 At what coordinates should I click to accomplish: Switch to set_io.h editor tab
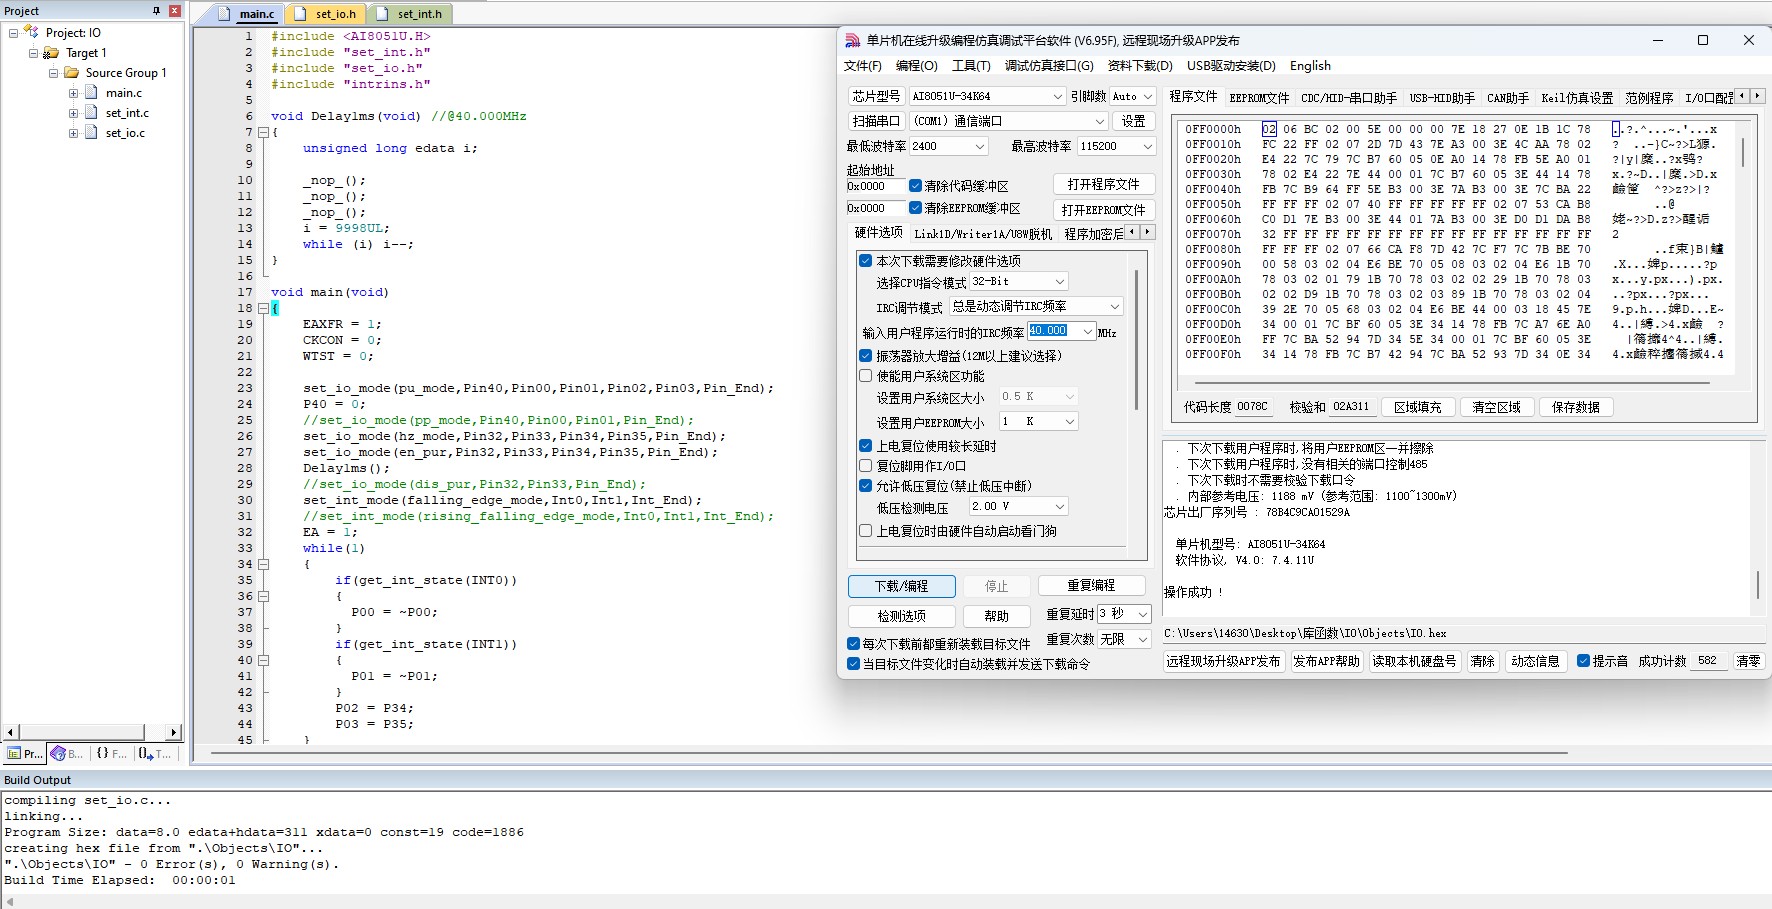327,14
